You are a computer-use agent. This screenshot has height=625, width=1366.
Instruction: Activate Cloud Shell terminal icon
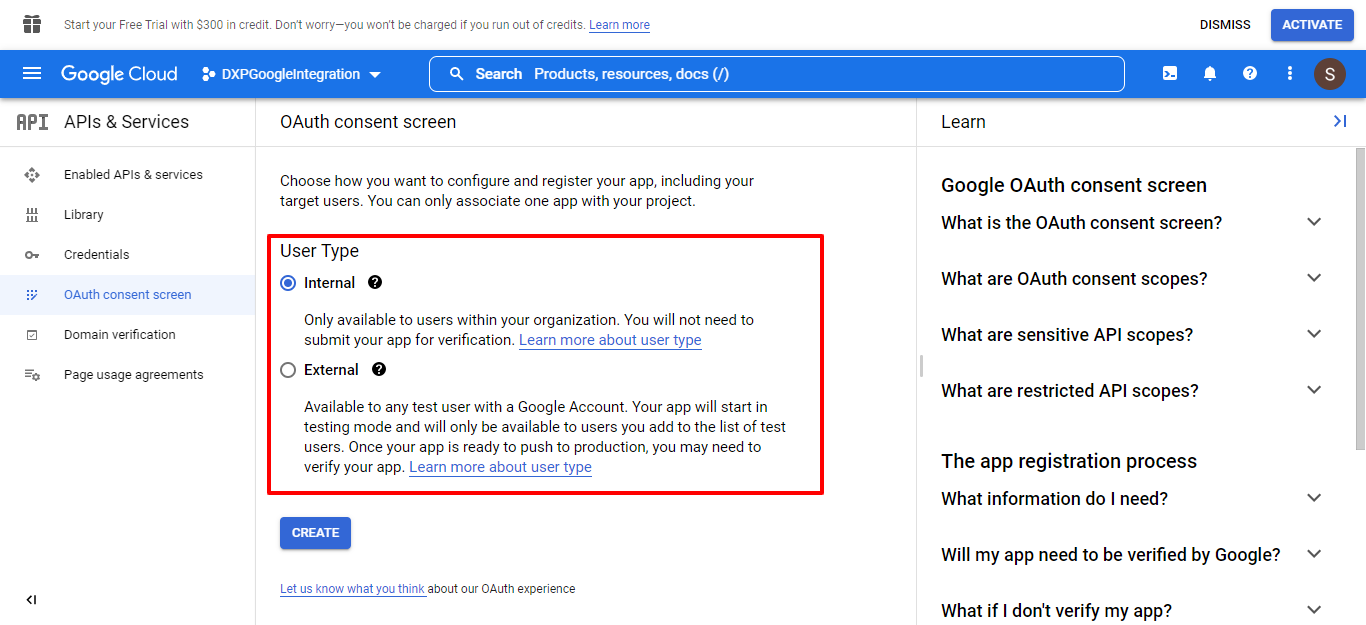pyautogui.click(x=1169, y=74)
